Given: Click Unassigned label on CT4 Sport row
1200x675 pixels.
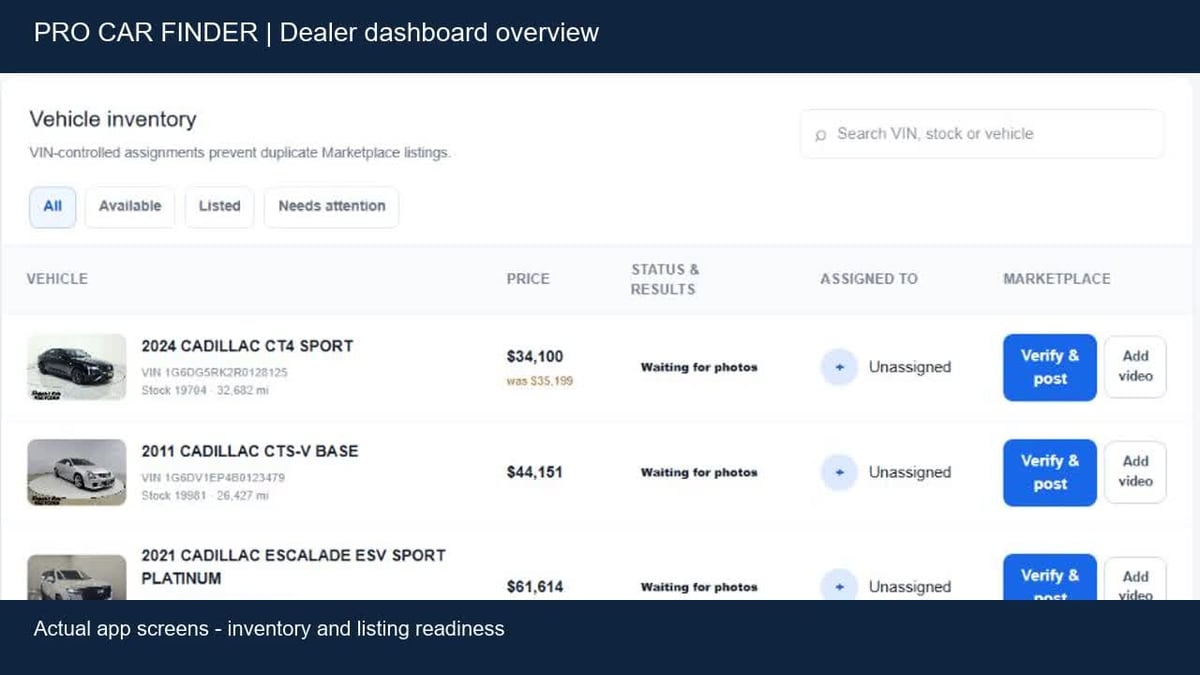Looking at the screenshot, I should coord(909,367).
